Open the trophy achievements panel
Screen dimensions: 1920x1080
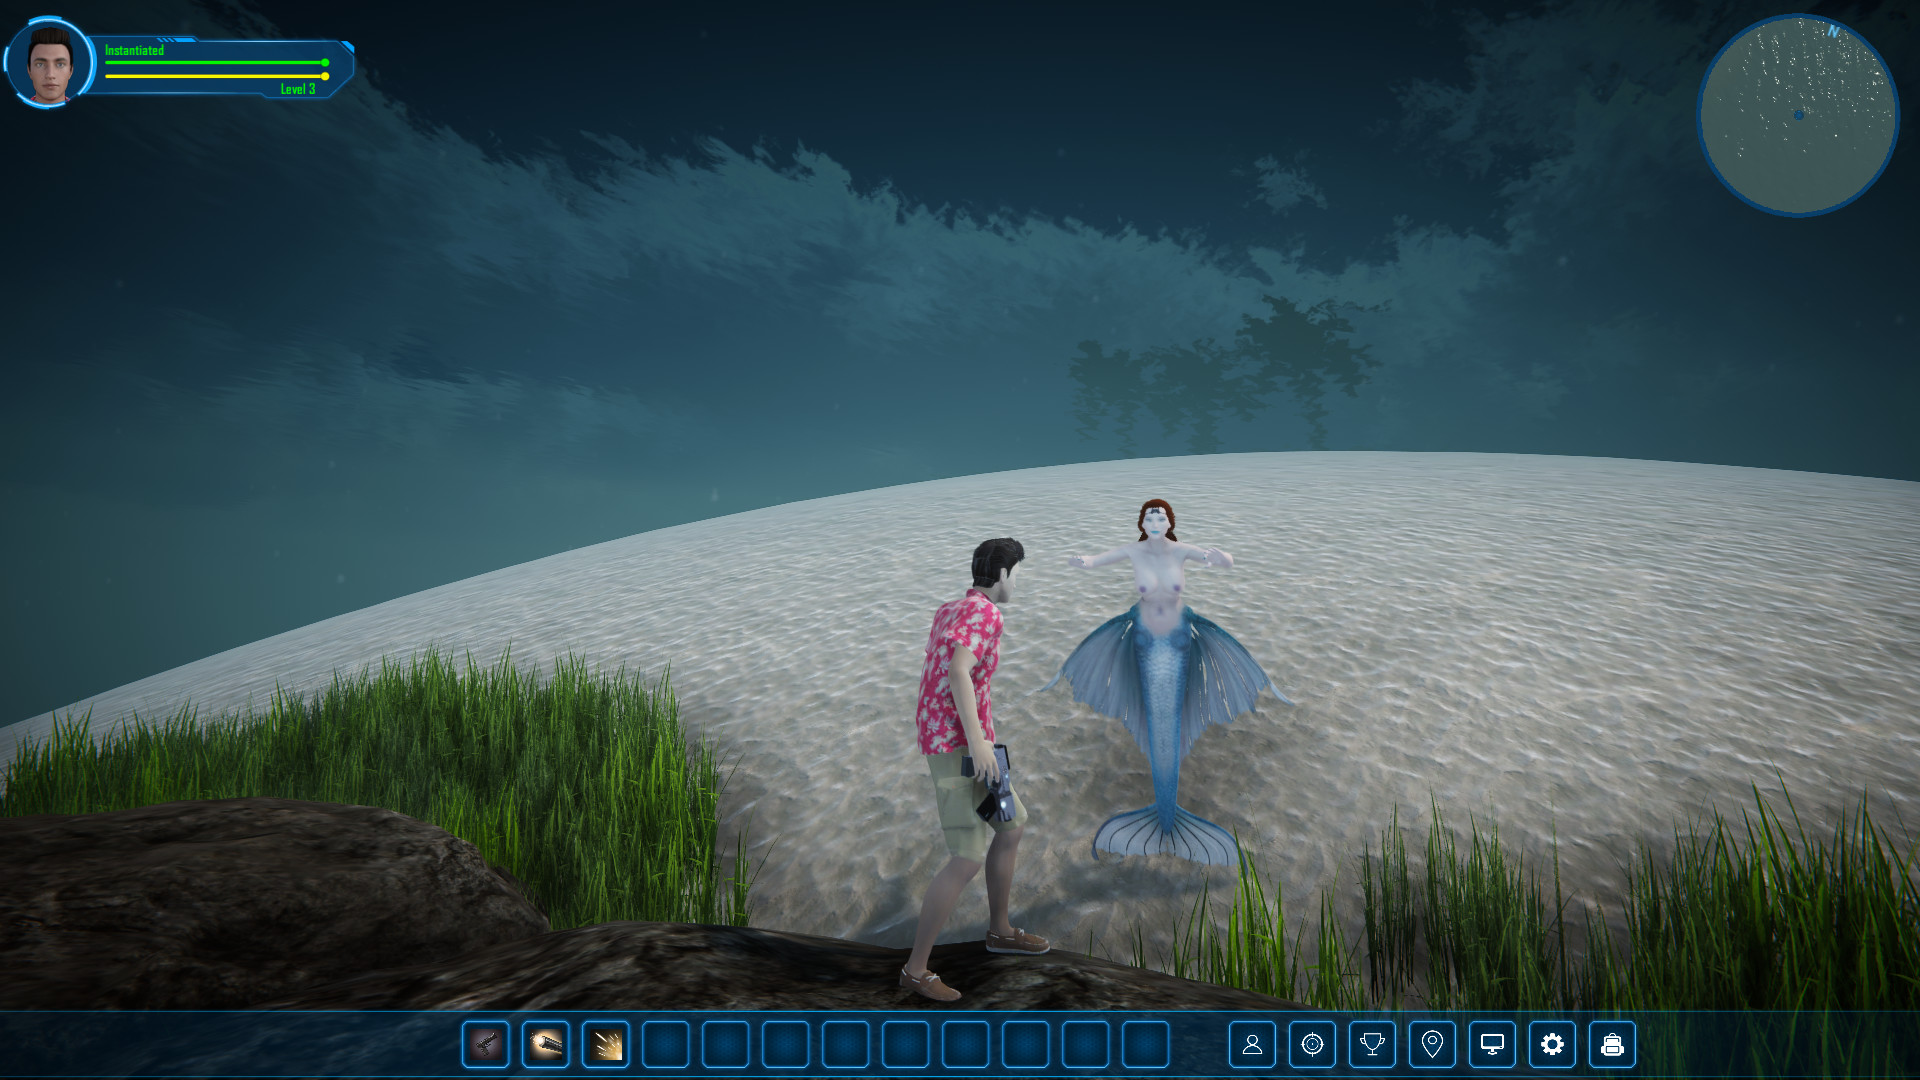coord(1372,1045)
